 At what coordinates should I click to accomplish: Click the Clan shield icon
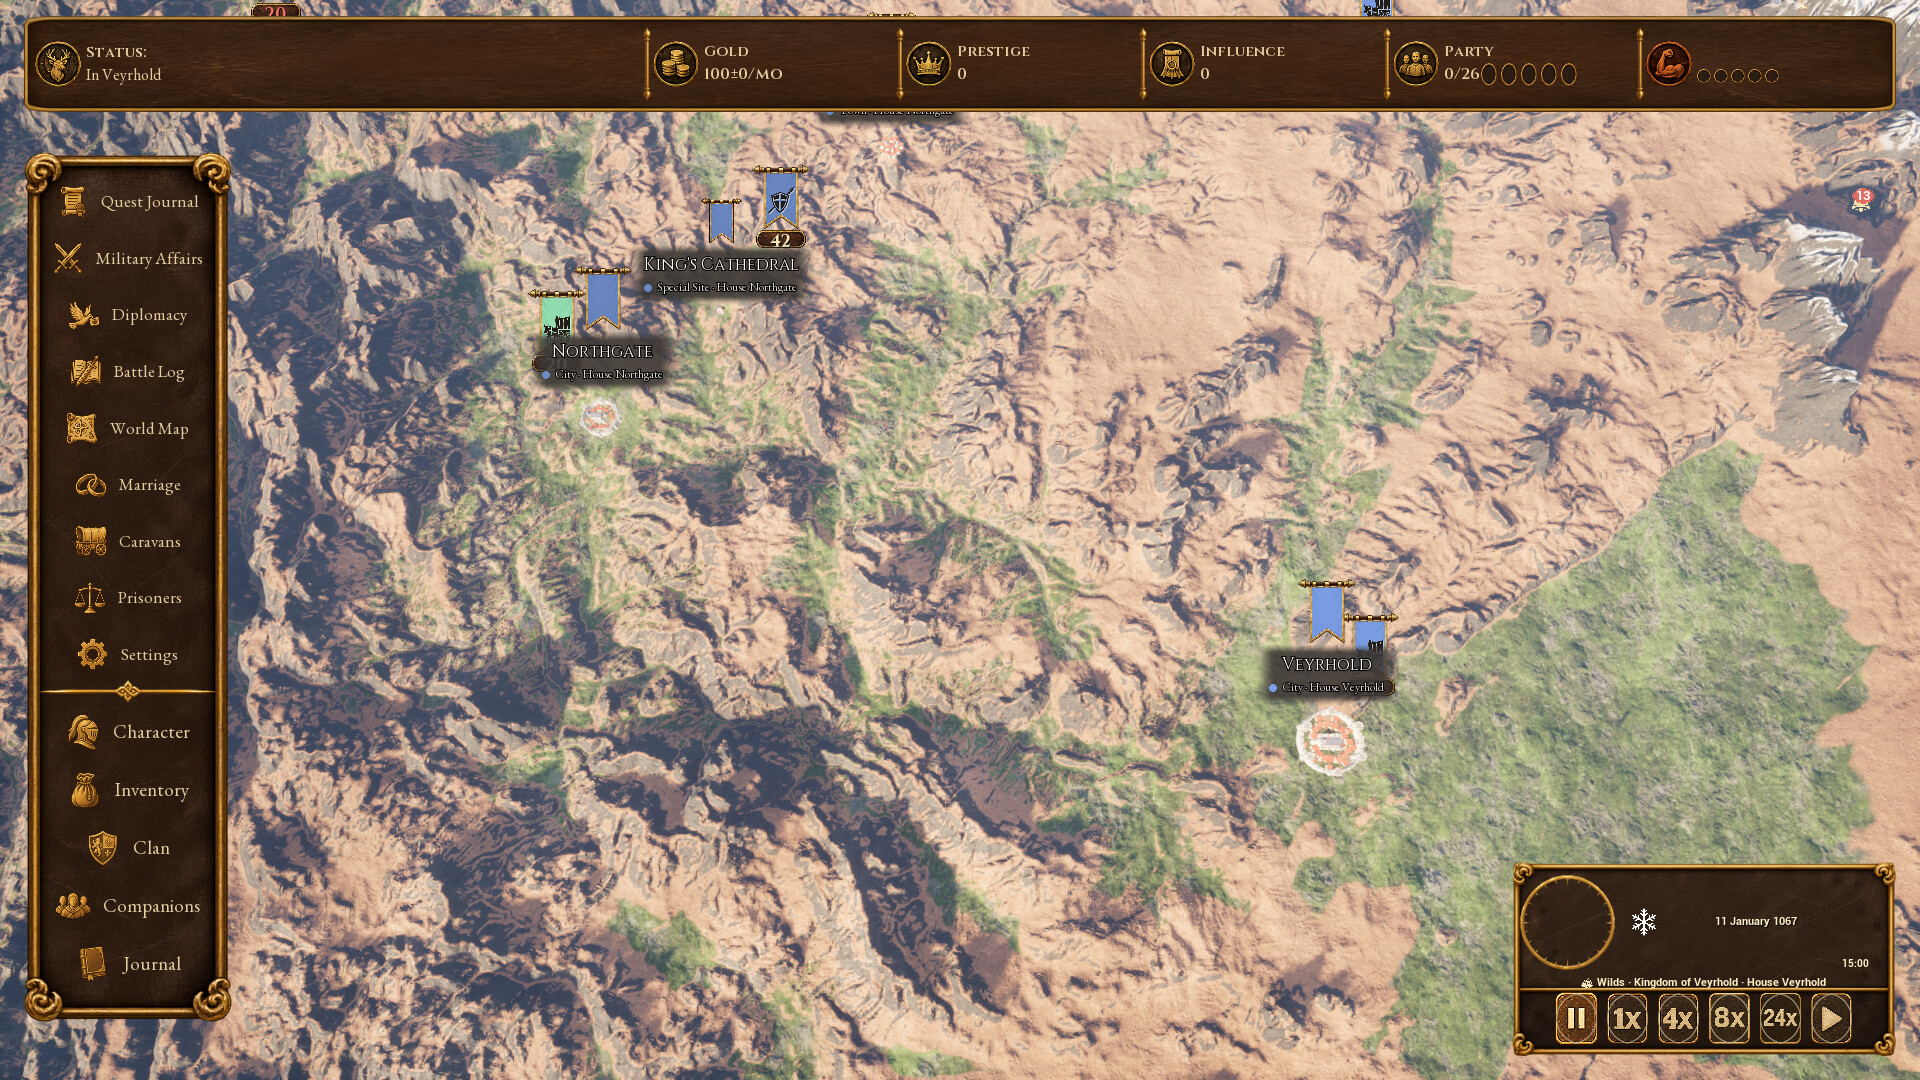pyautogui.click(x=103, y=848)
